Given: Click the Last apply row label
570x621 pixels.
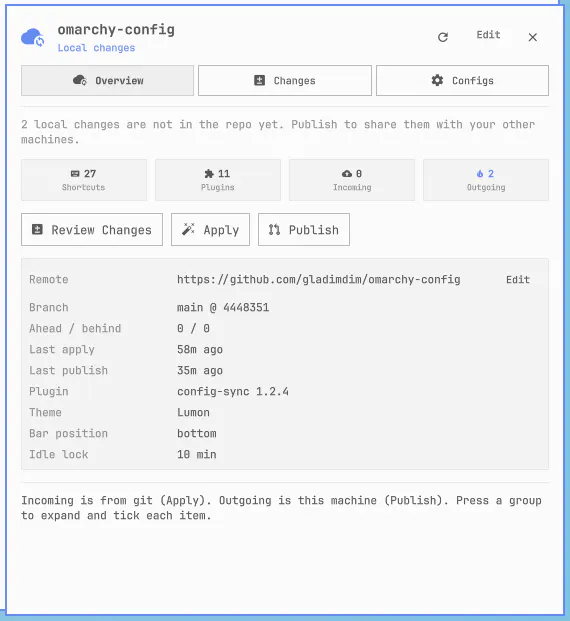Looking at the screenshot, I should point(62,350).
